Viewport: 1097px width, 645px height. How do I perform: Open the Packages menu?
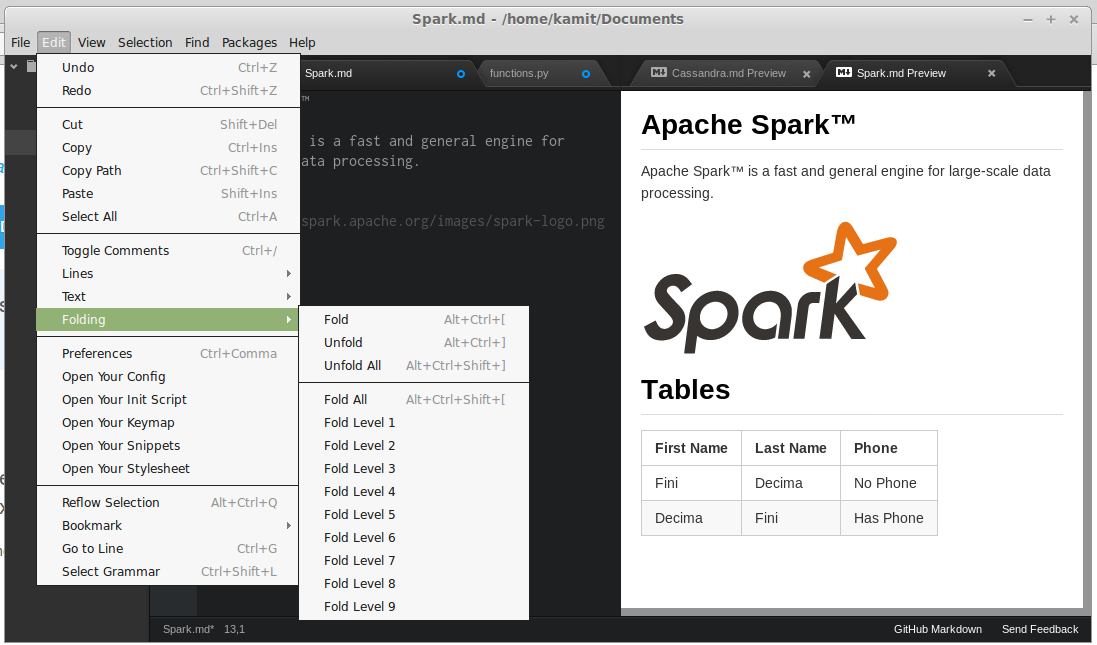pyautogui.click(x=249, y=43)
